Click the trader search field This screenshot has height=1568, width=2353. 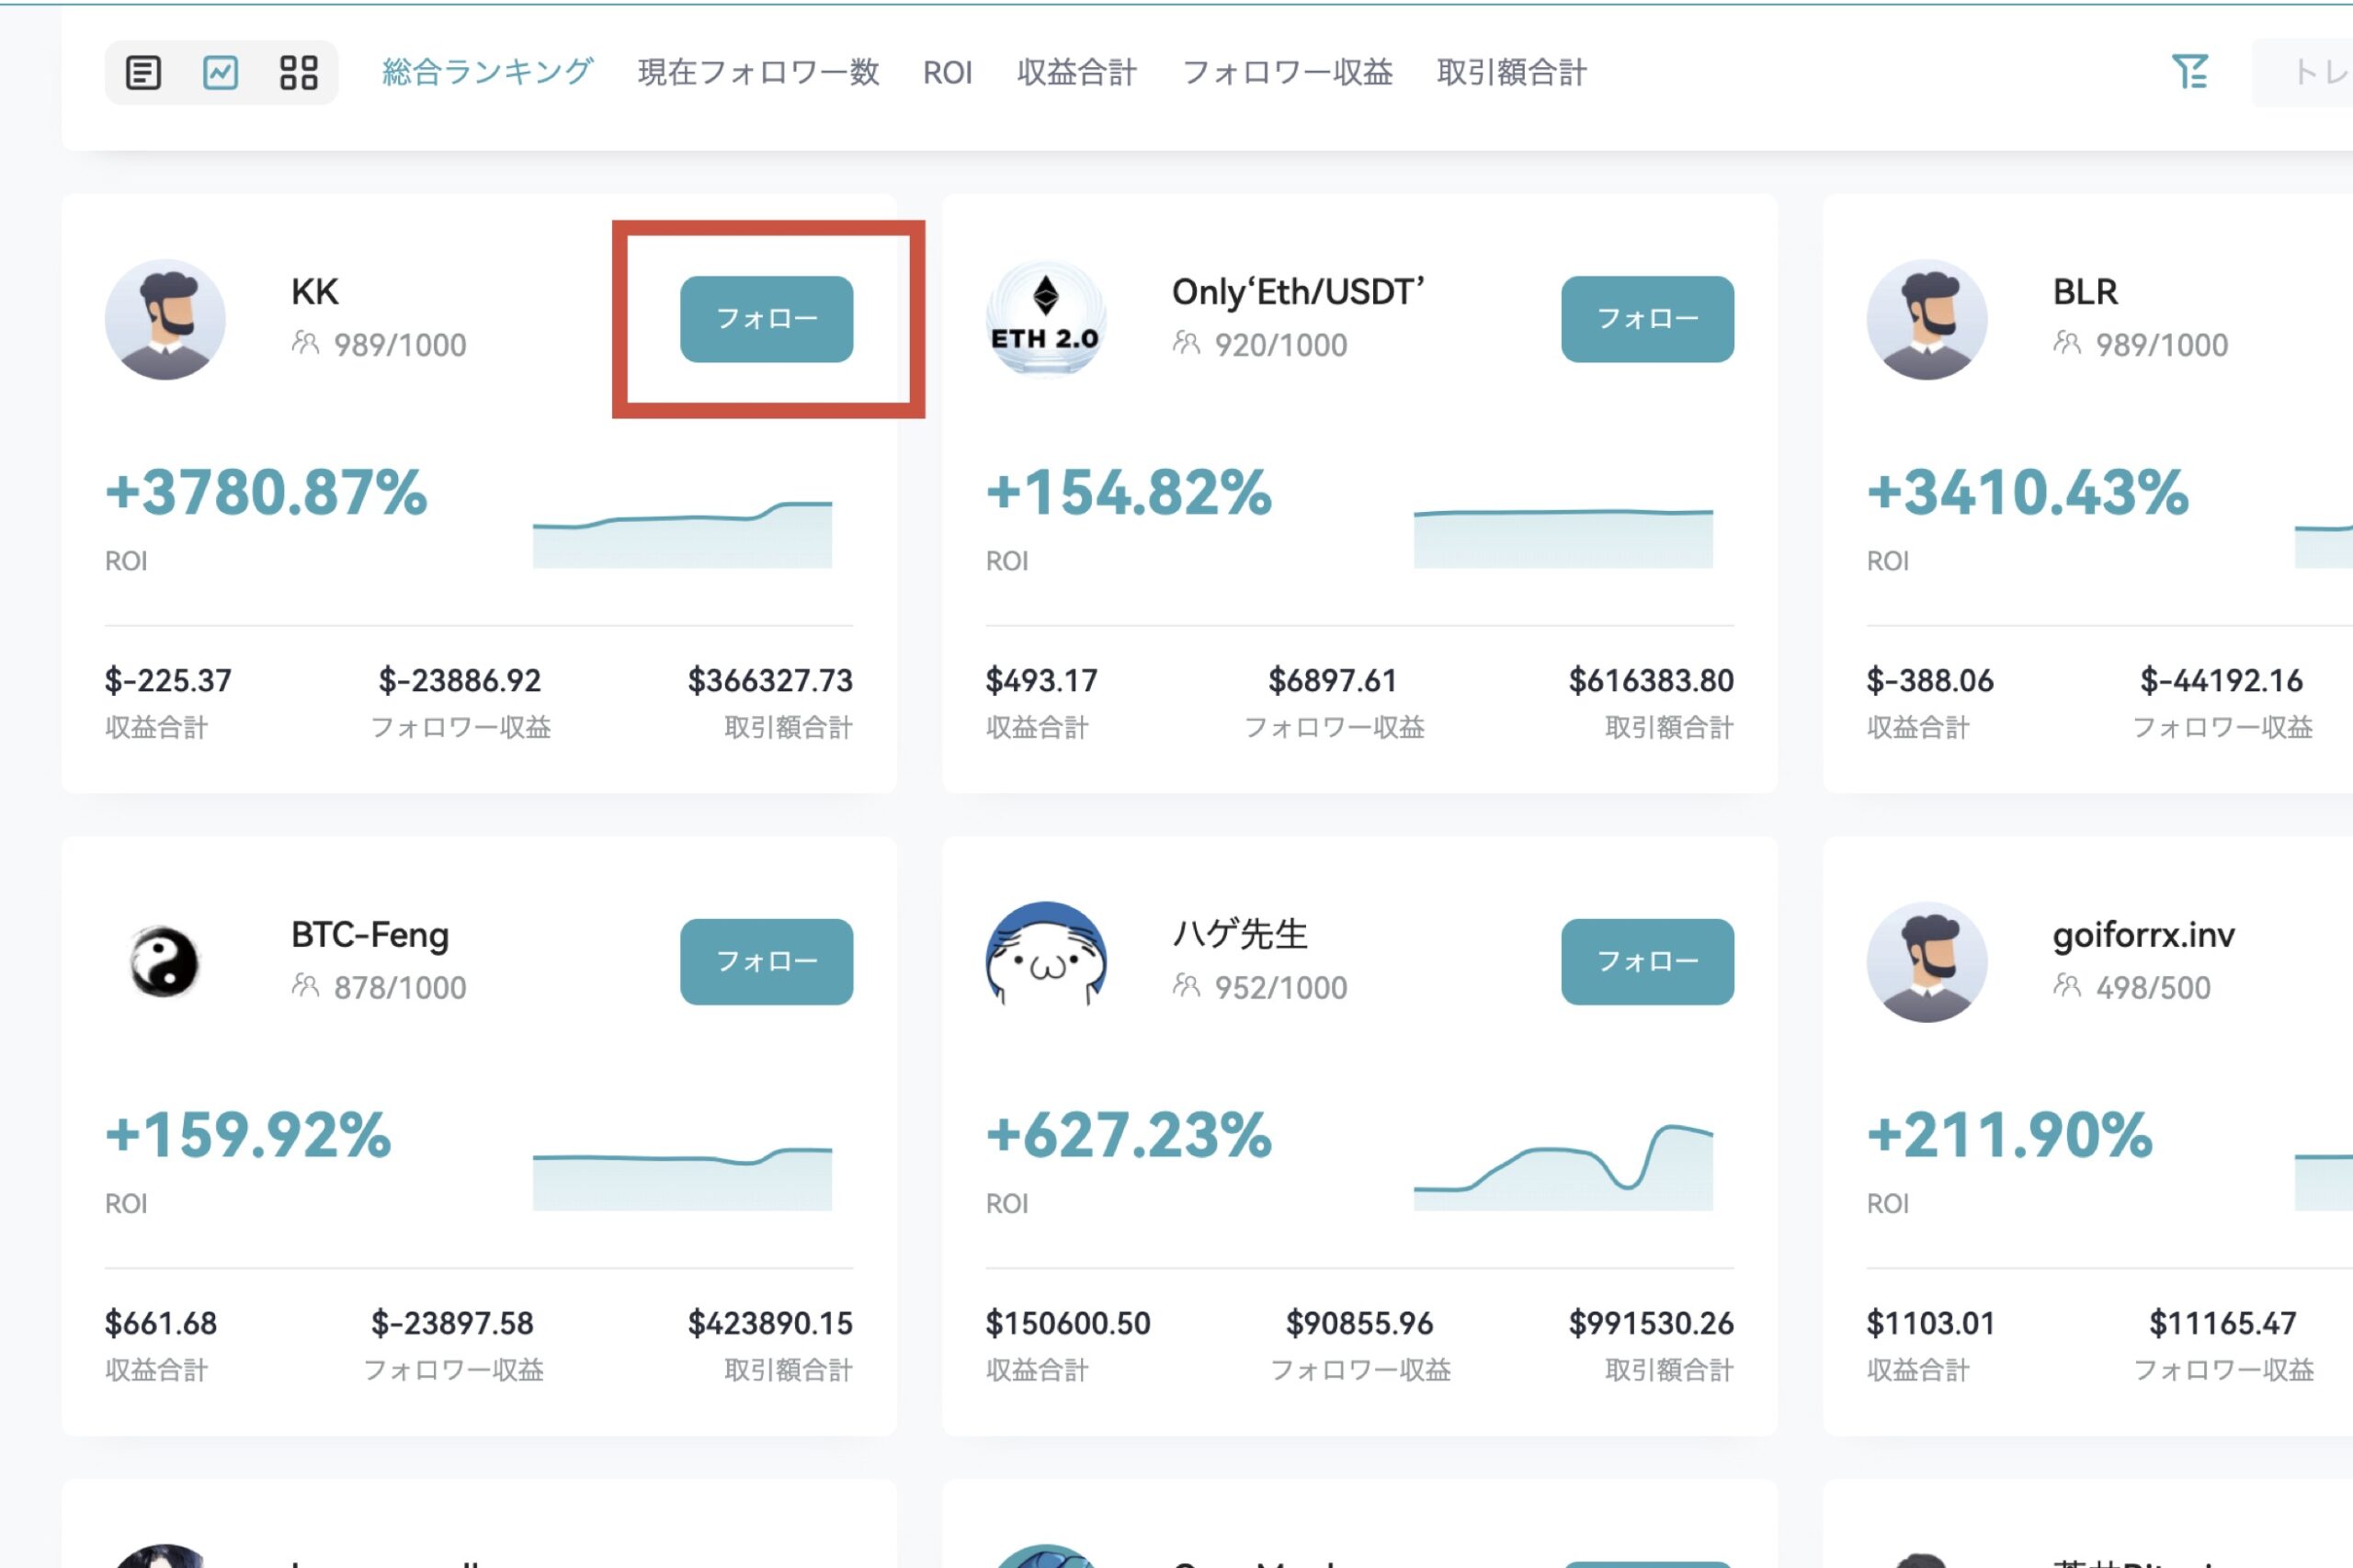[x=2310, y=71]
